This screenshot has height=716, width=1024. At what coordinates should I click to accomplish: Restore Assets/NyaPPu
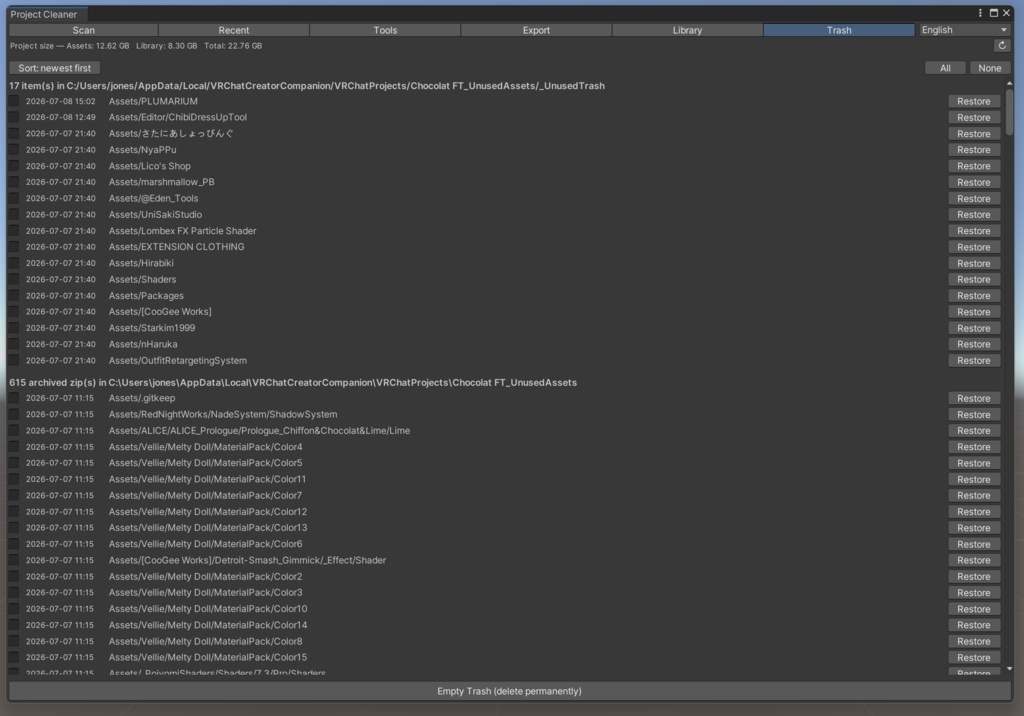click(x=974, y=150)
